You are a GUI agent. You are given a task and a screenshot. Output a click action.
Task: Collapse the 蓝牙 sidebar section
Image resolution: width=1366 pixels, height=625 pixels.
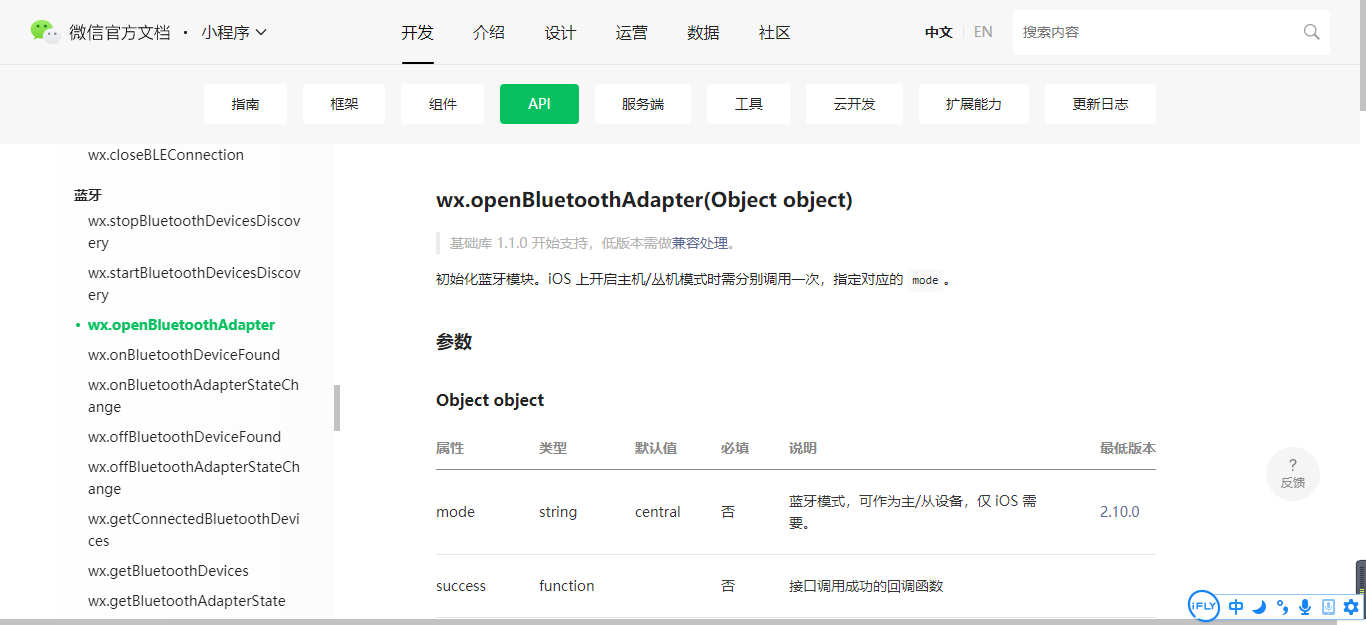coord(88,194)
